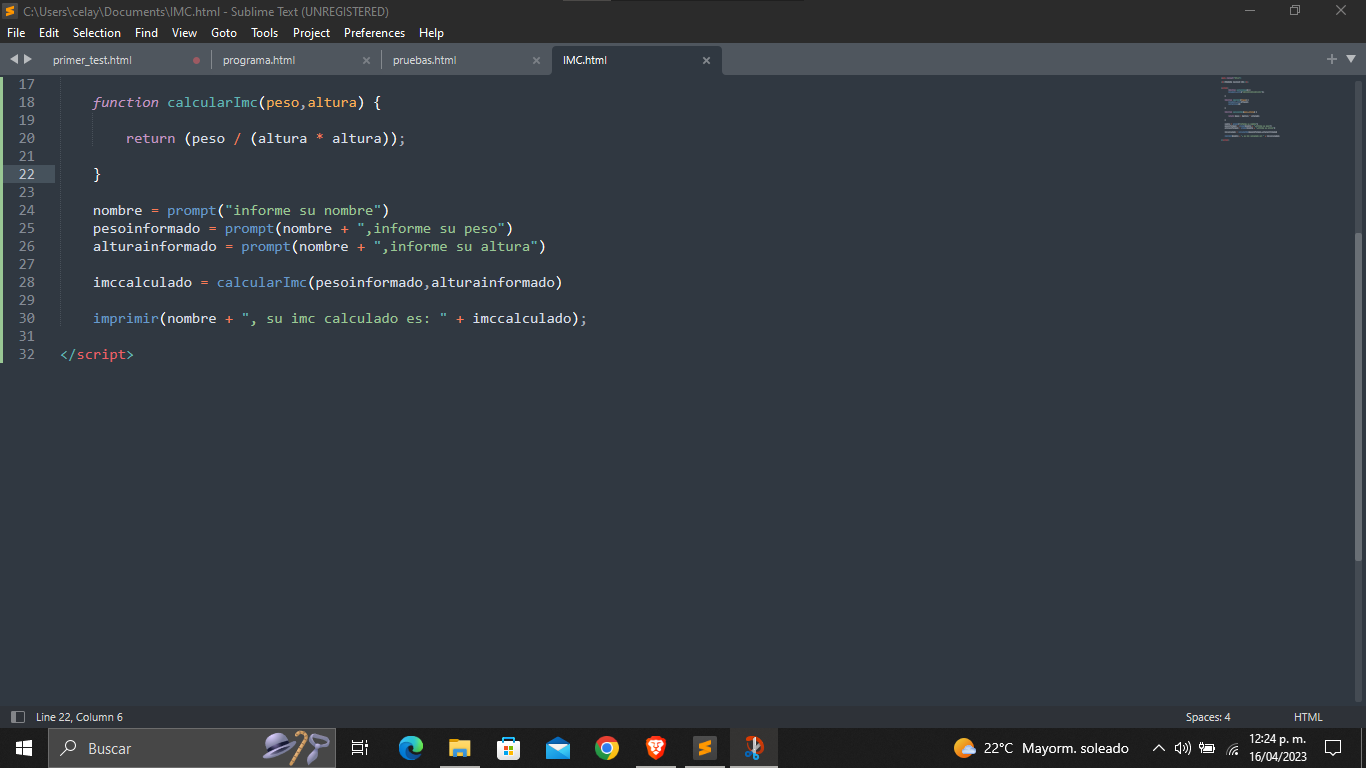Image resolution: width=1366 pixels, height=768 pixels.
Task: Open File Explorer from taskbar
Action: 459,748
